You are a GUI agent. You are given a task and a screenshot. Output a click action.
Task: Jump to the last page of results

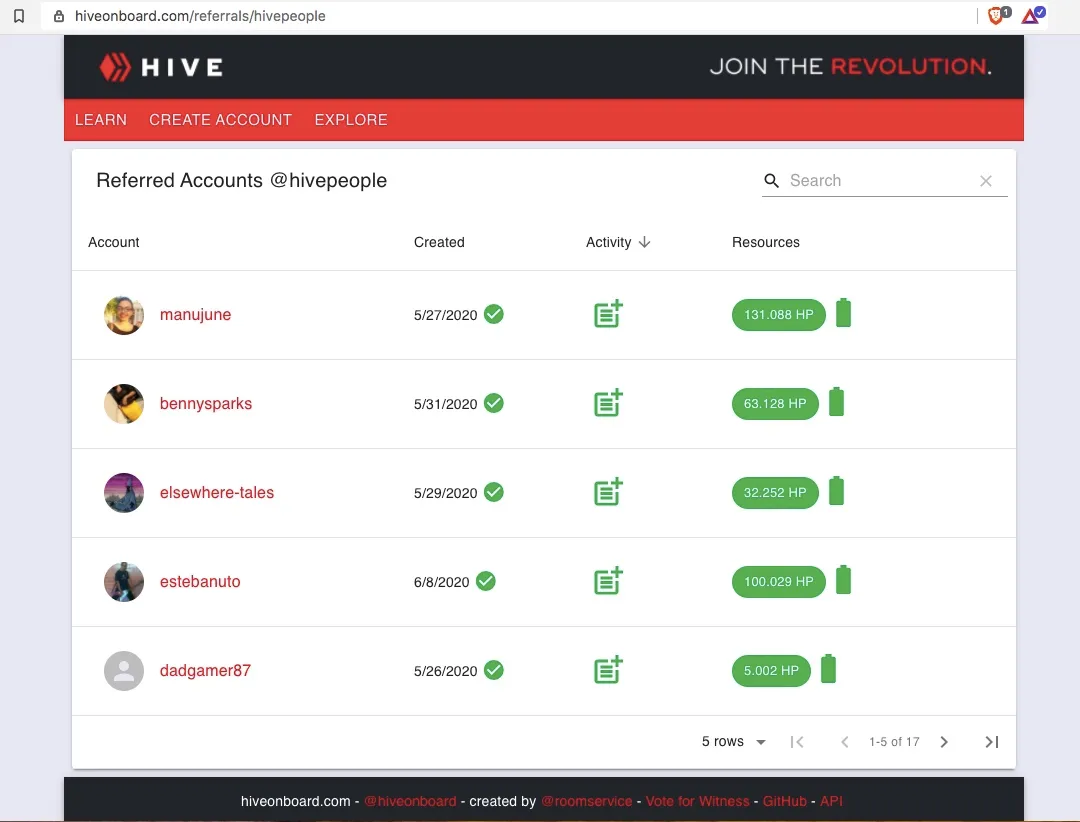992,742
